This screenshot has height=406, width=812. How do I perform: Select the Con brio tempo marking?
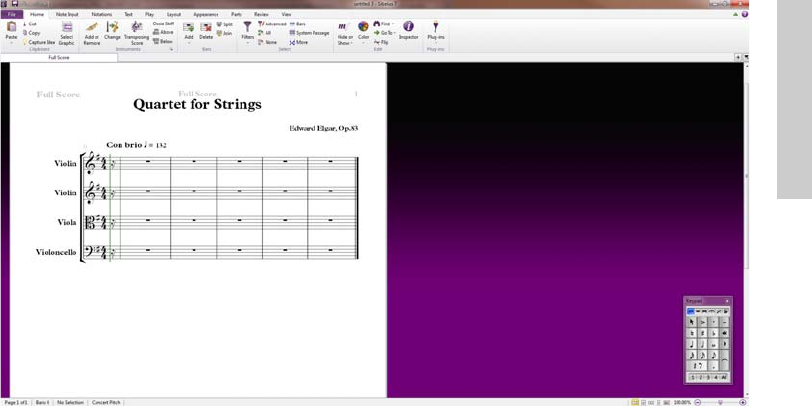[x=136, y=145]
